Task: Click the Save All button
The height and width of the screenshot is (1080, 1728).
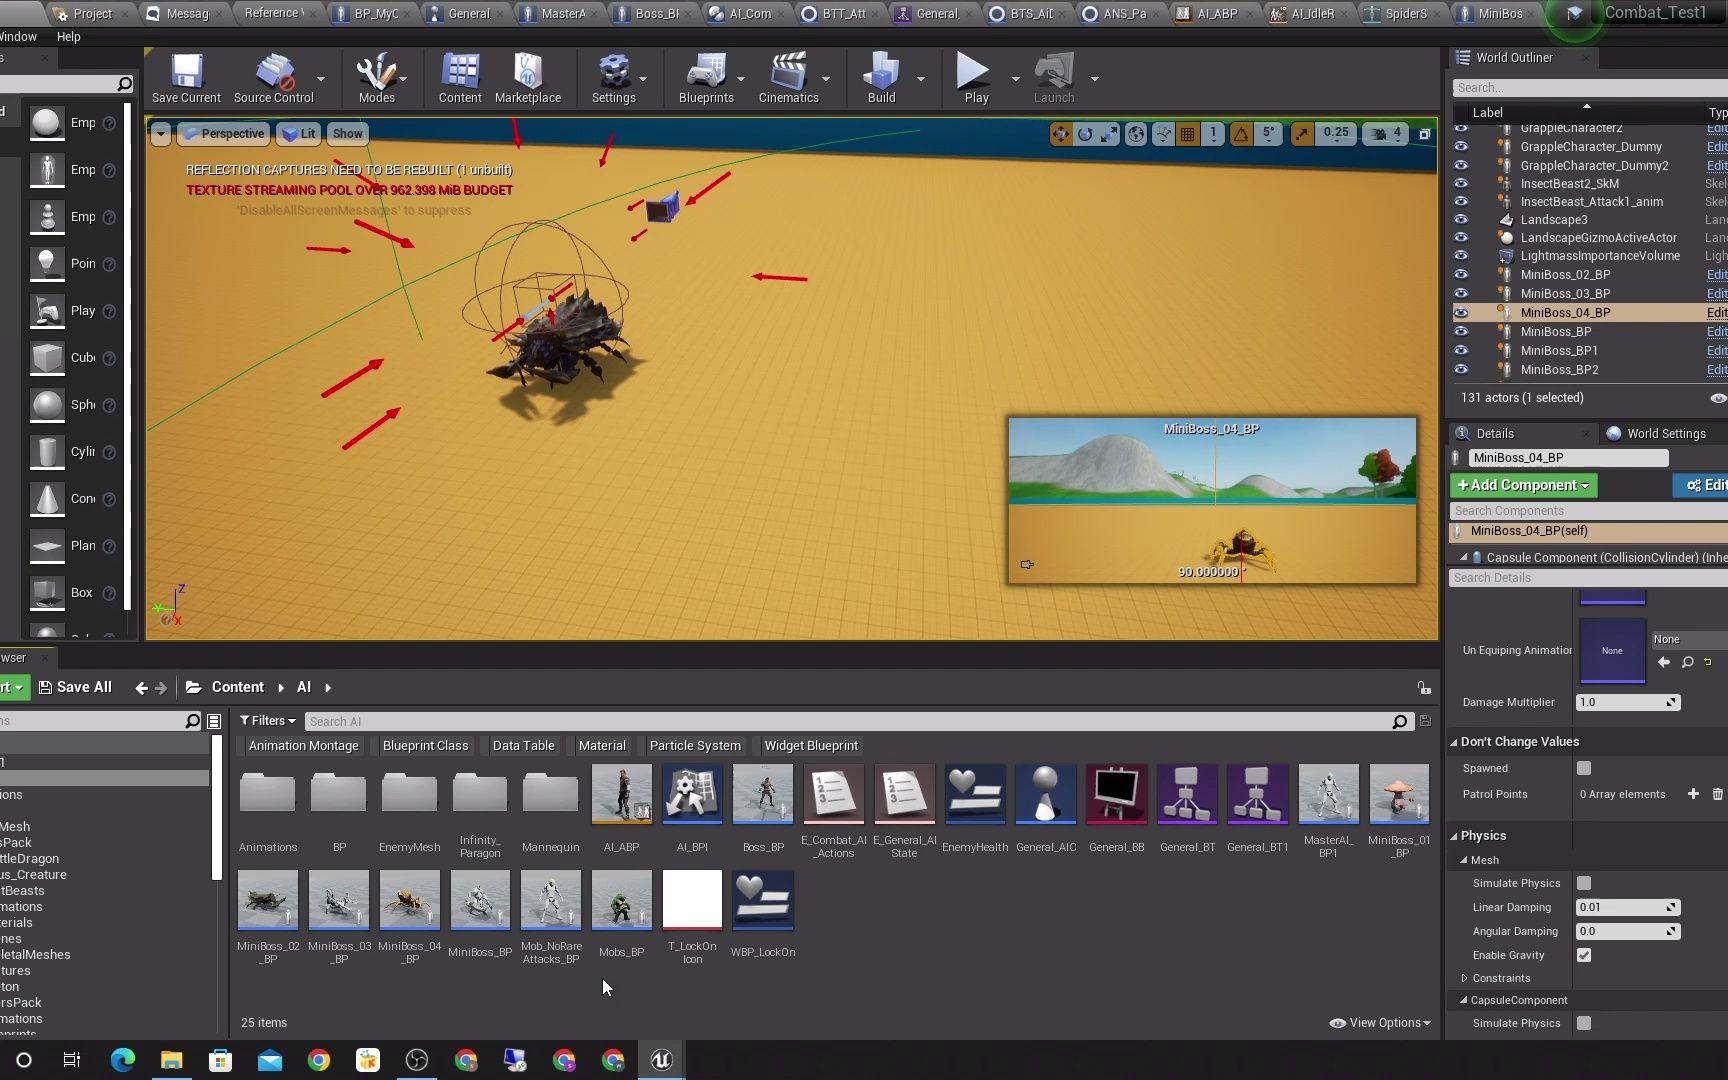Action: (x=75, y=687)
